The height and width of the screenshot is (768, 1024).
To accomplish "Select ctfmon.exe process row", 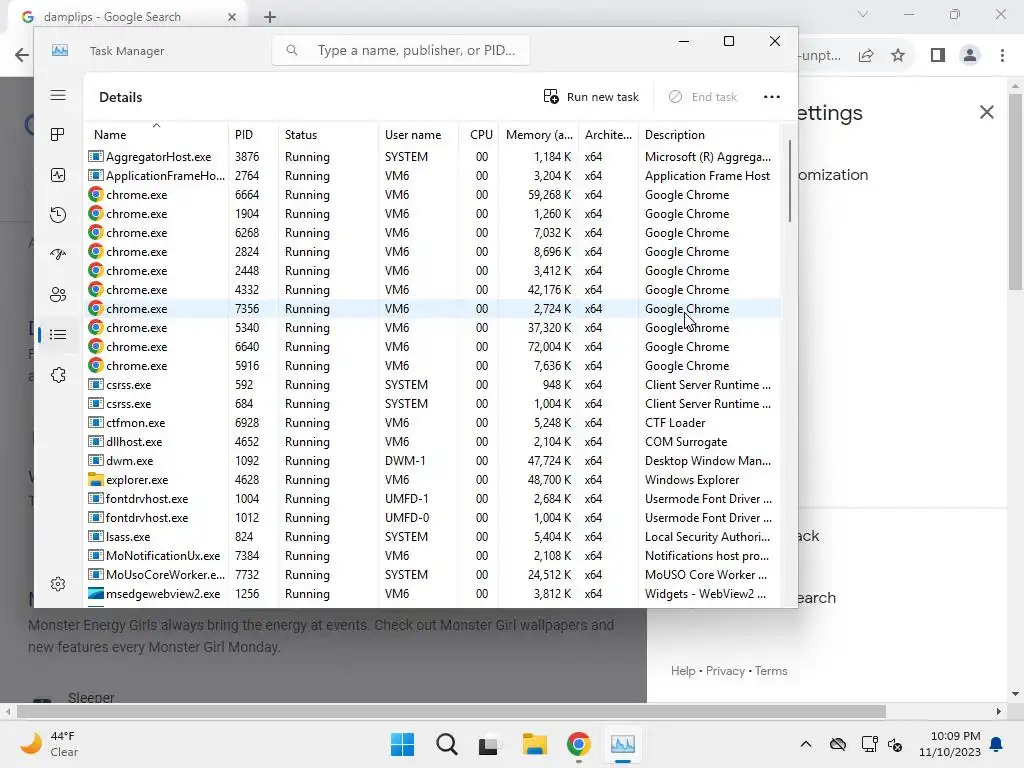I will pos(432,423).
